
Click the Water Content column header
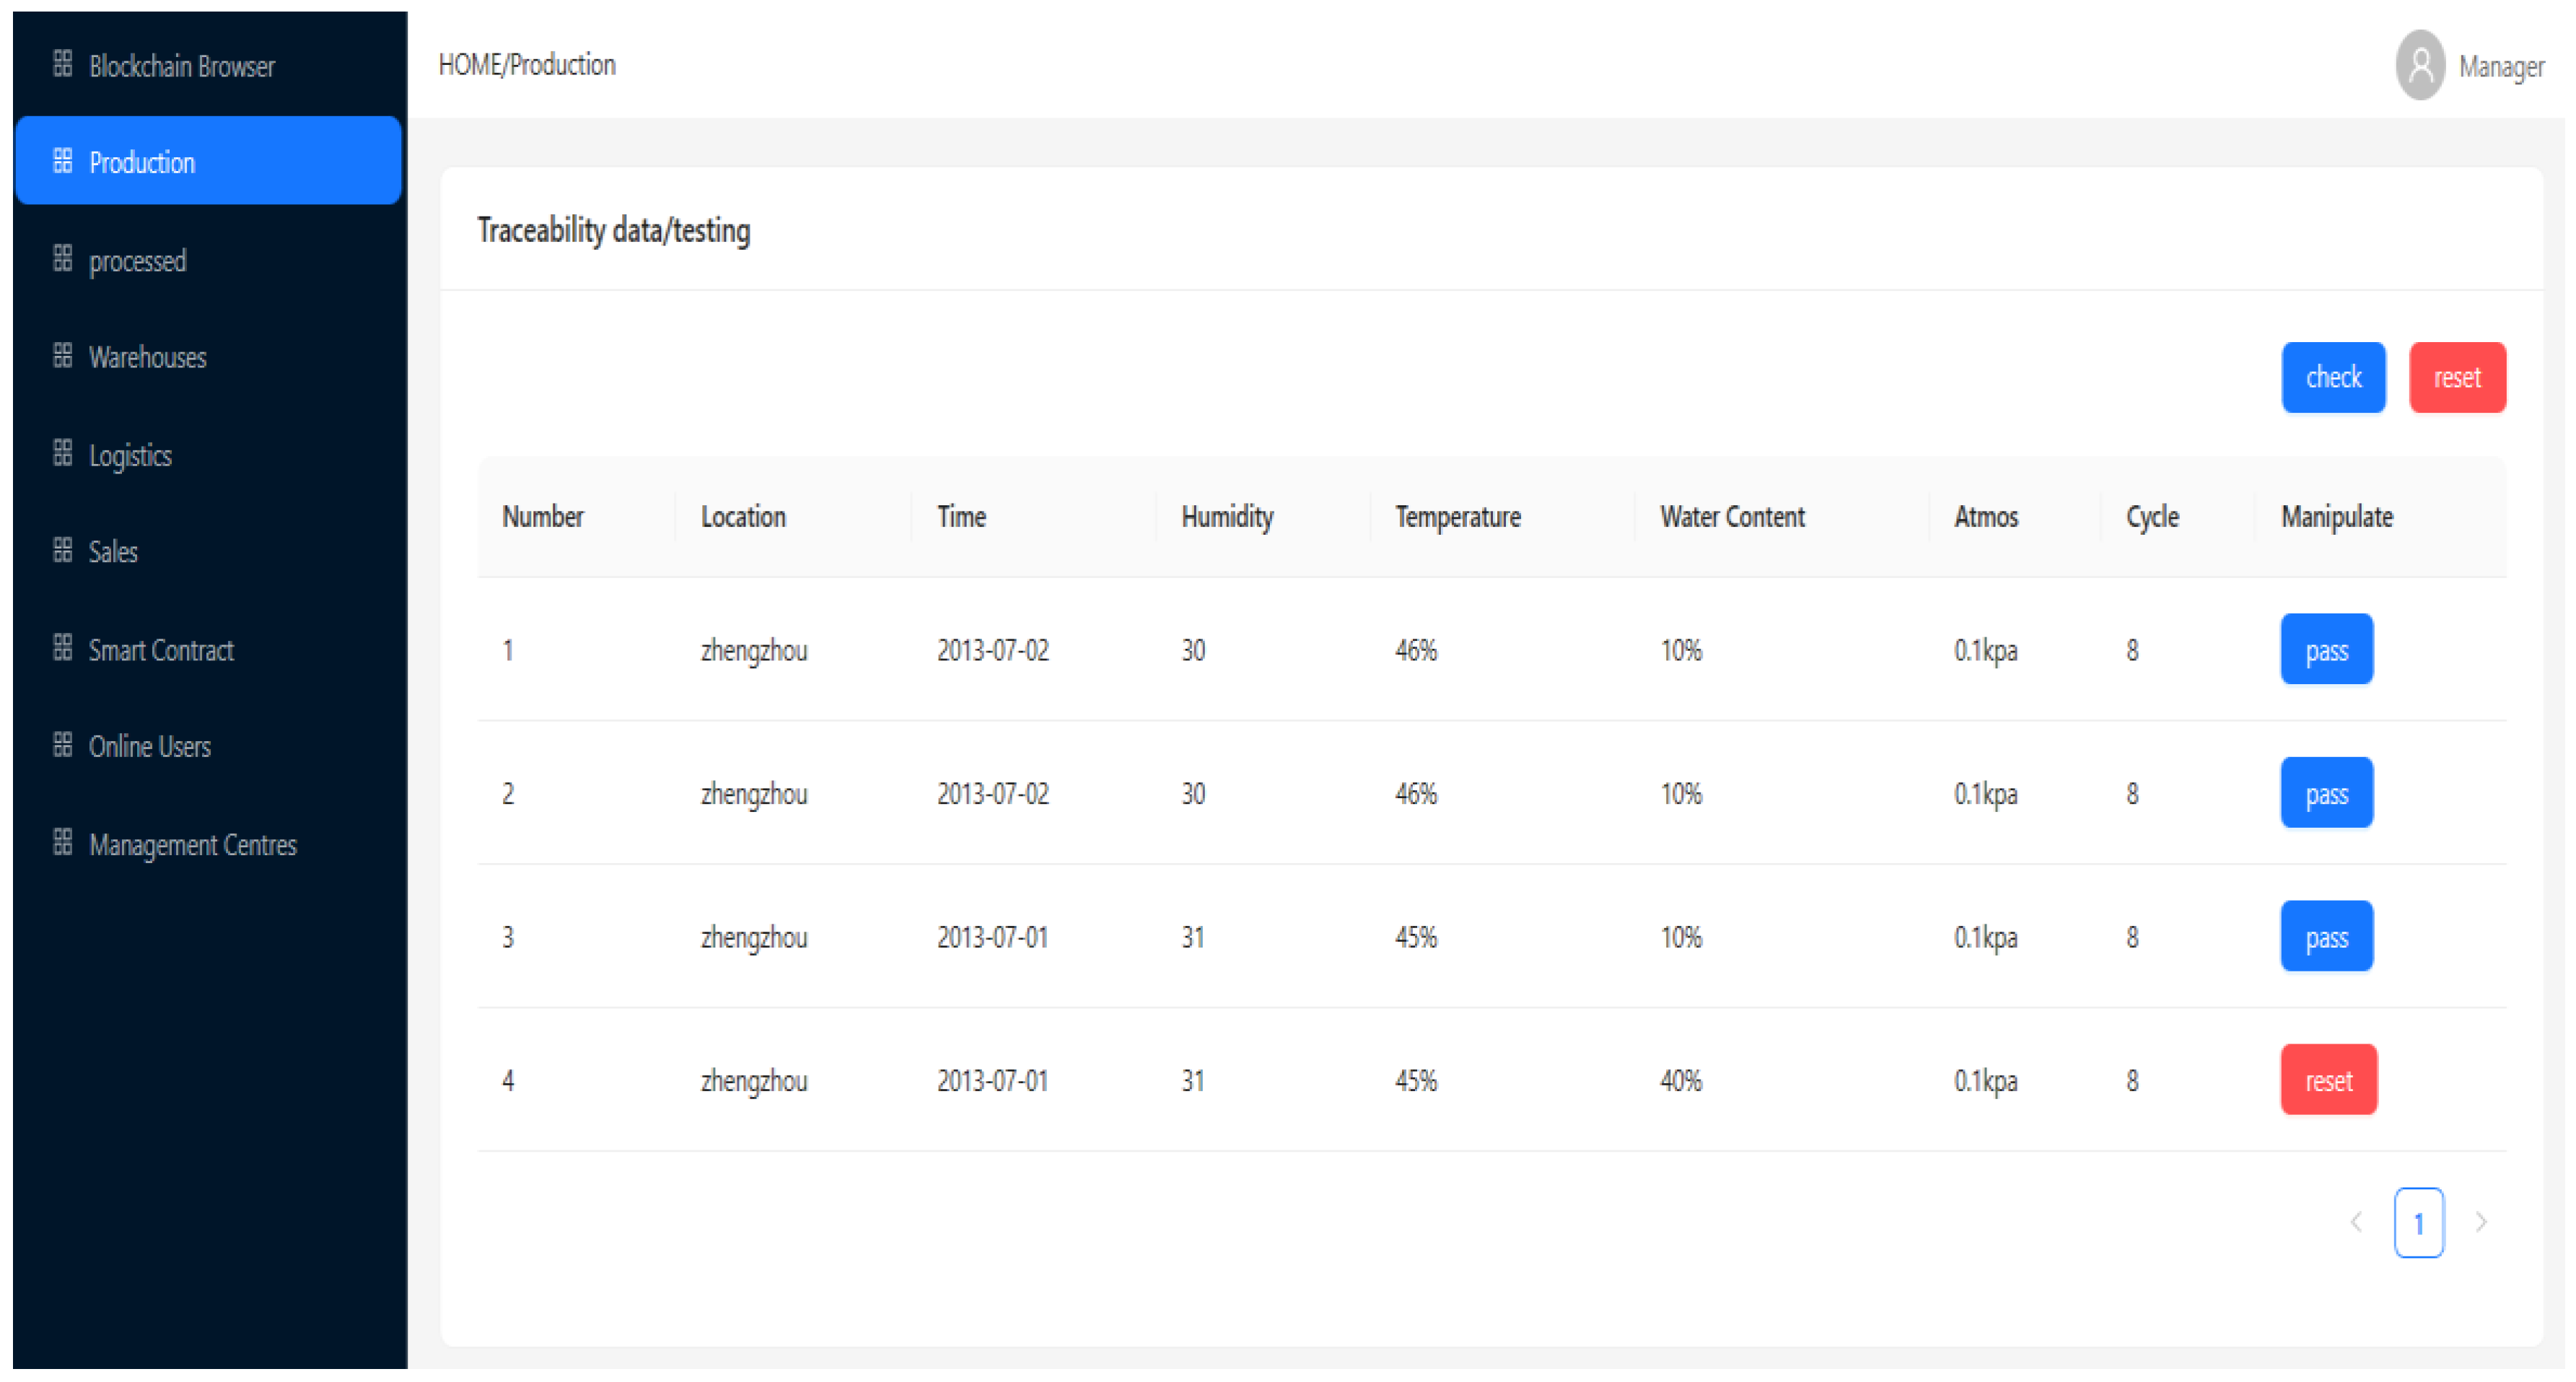(x=1732, y=517)
